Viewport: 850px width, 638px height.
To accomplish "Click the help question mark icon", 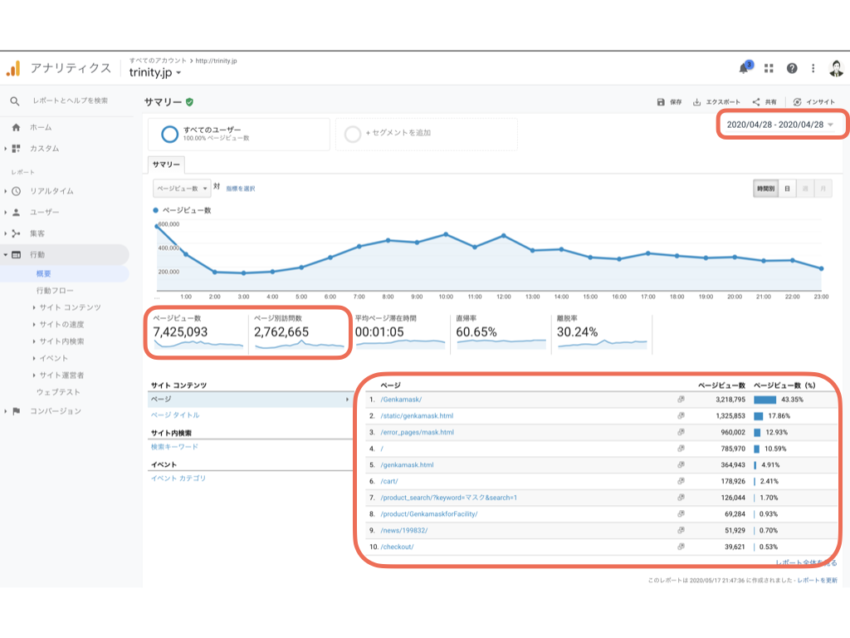I will (792, 69).
